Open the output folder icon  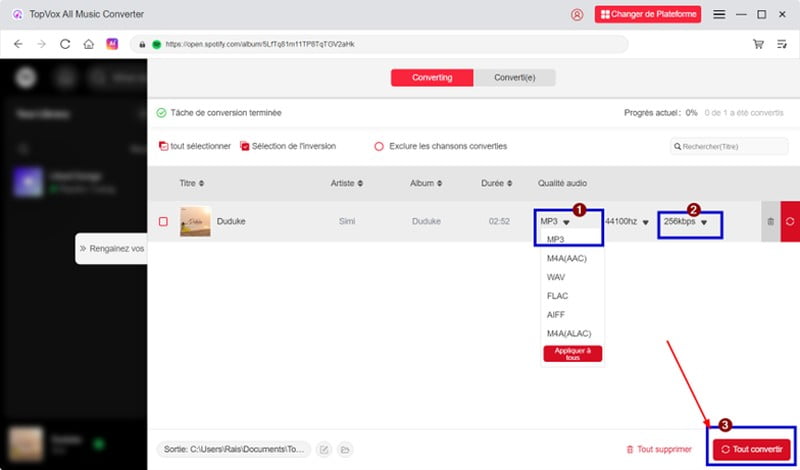tap(345, 450)
